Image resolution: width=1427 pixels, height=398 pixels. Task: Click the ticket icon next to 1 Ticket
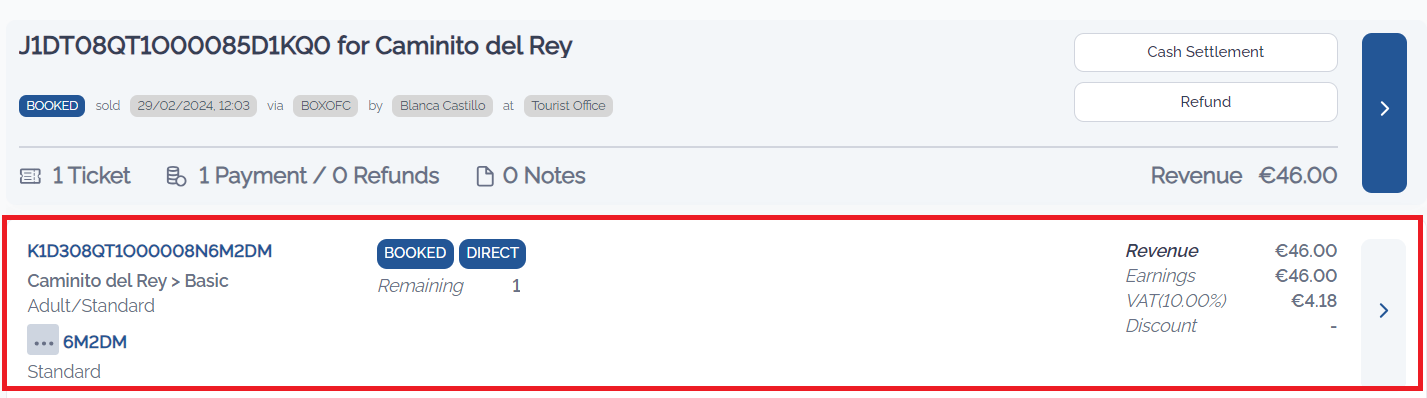[30, 176]
